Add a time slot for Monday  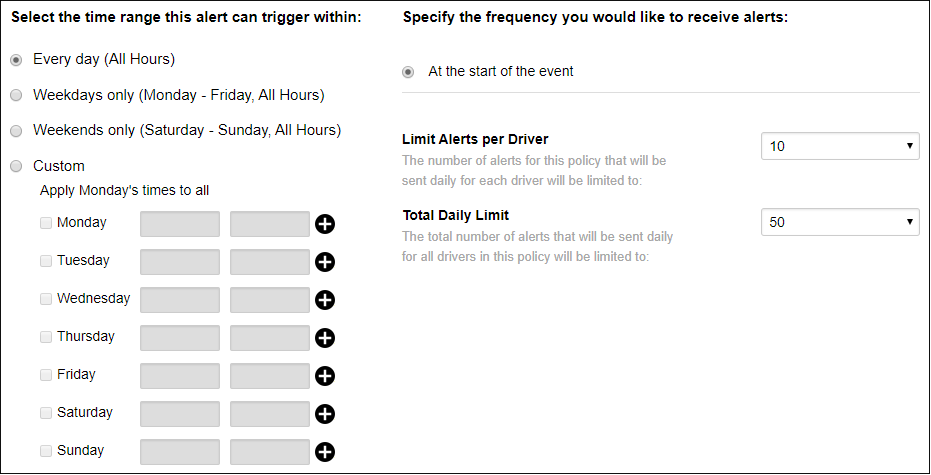(325, 224)
